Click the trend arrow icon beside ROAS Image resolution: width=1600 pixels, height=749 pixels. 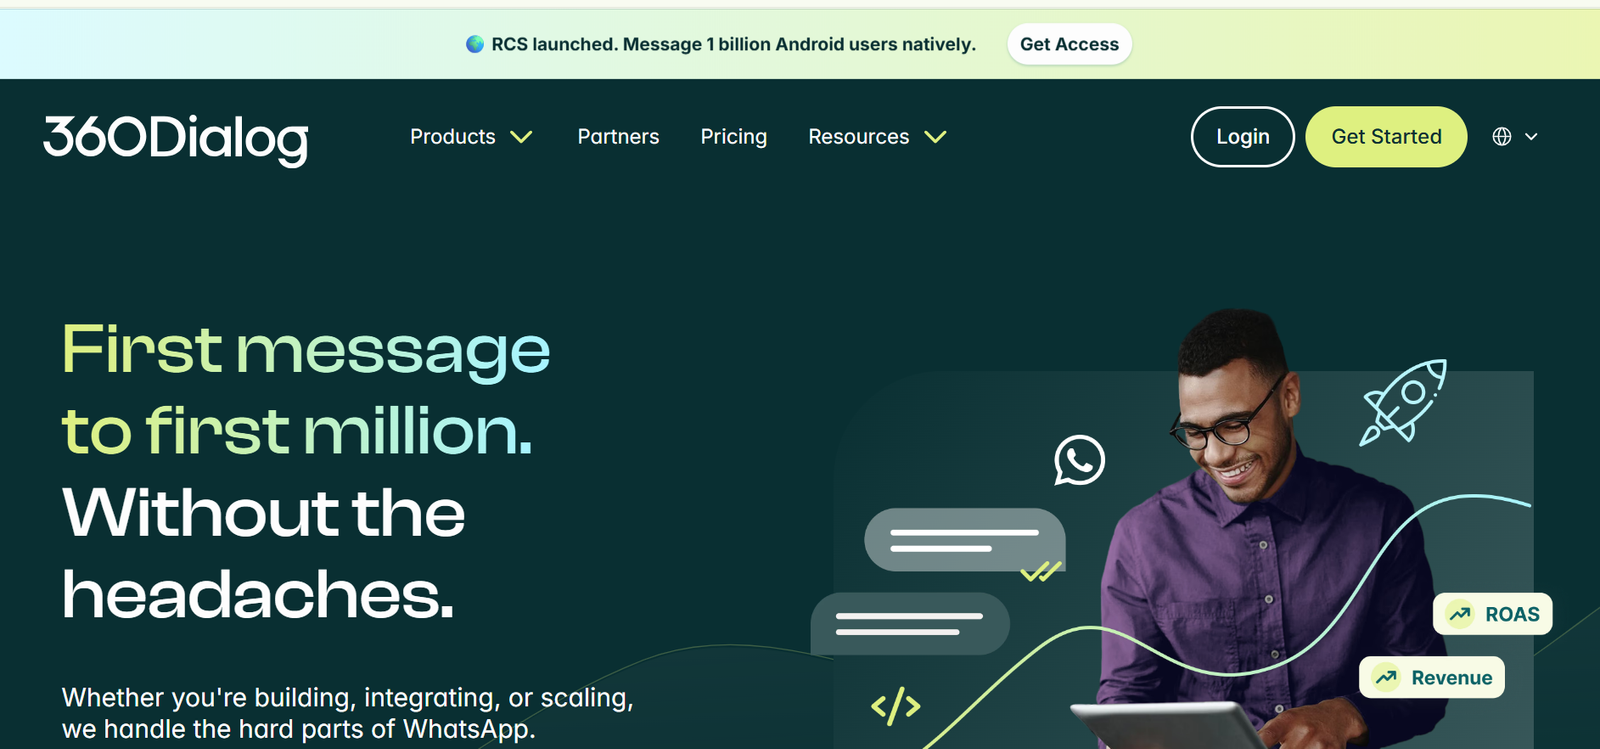[x=1460, y=614]
